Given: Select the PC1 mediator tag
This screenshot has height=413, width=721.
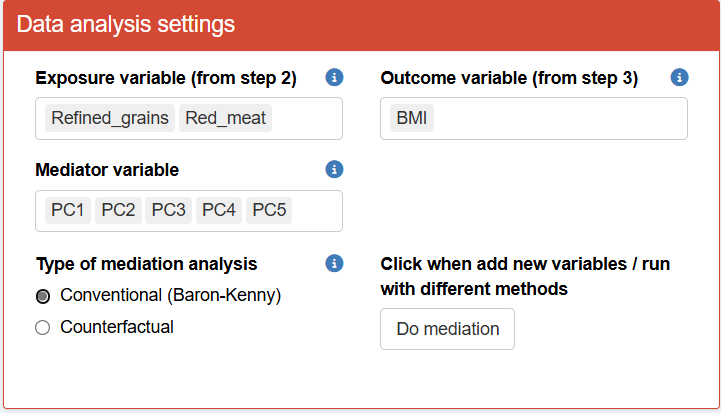Looking at the screenshot, I should tap(69, 210).
